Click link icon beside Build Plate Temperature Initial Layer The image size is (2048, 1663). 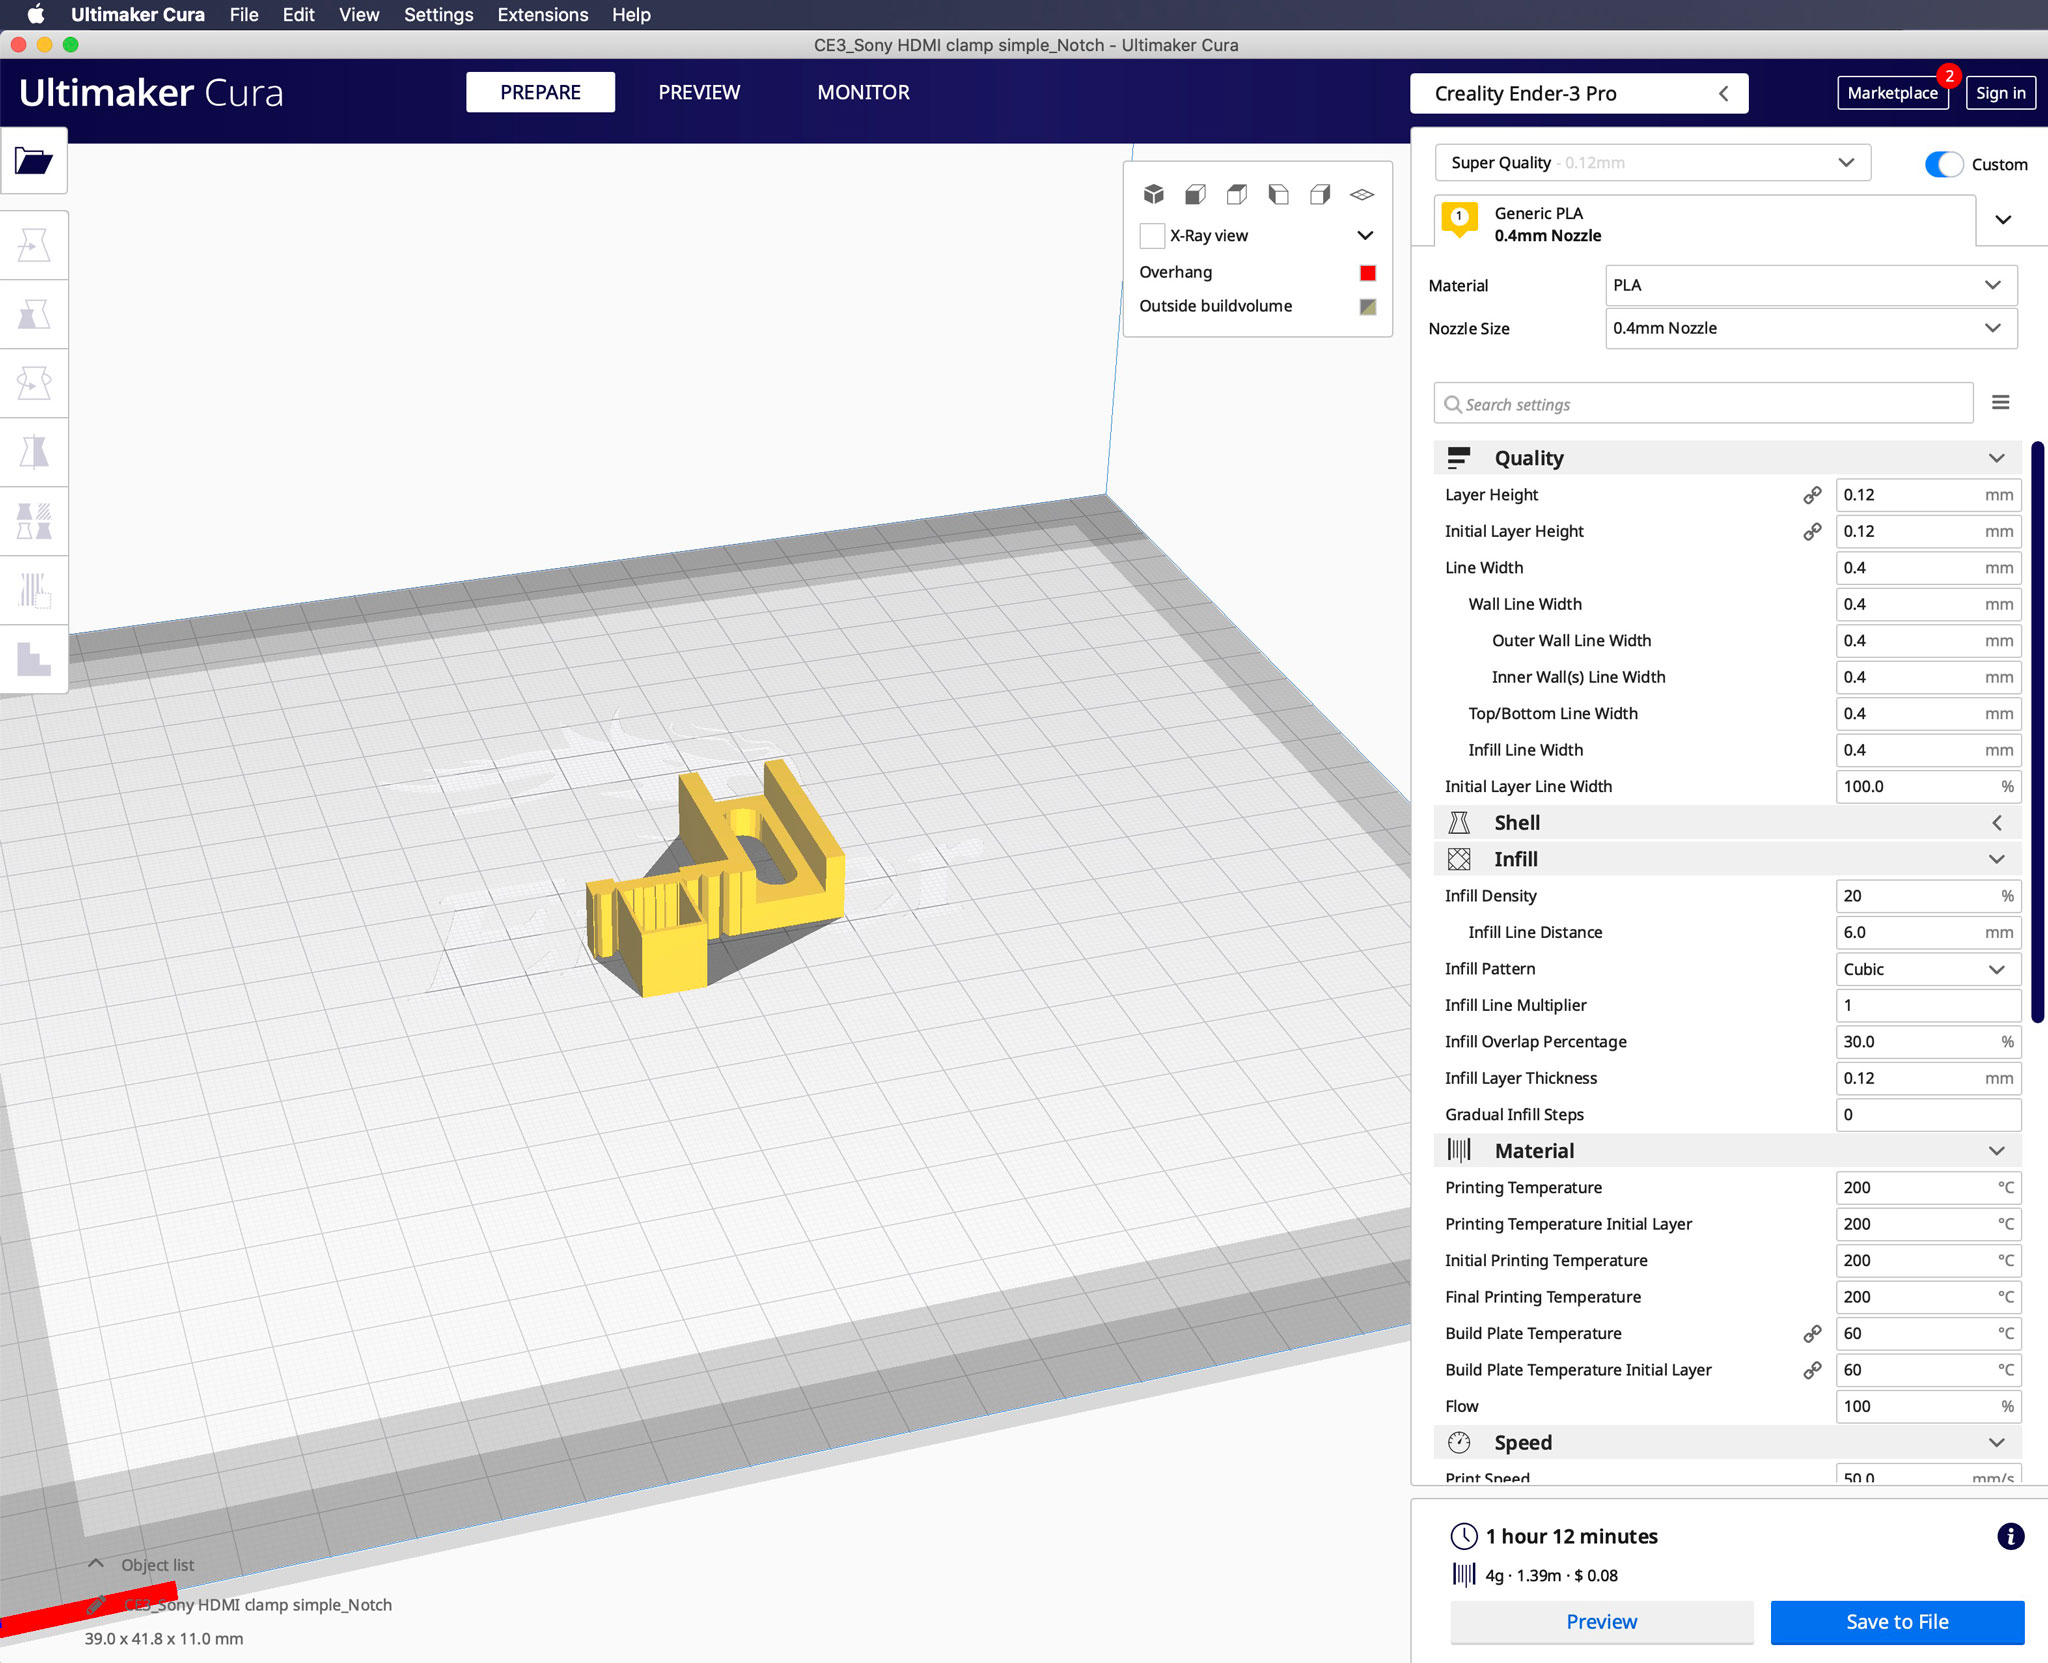[x=1812, y=1370]
